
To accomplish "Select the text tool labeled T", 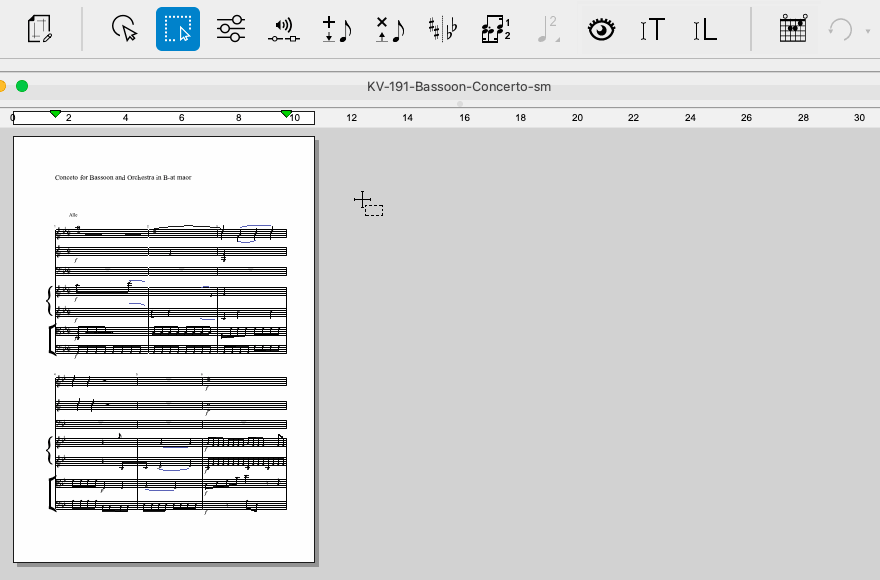I will tap(652, 29).
